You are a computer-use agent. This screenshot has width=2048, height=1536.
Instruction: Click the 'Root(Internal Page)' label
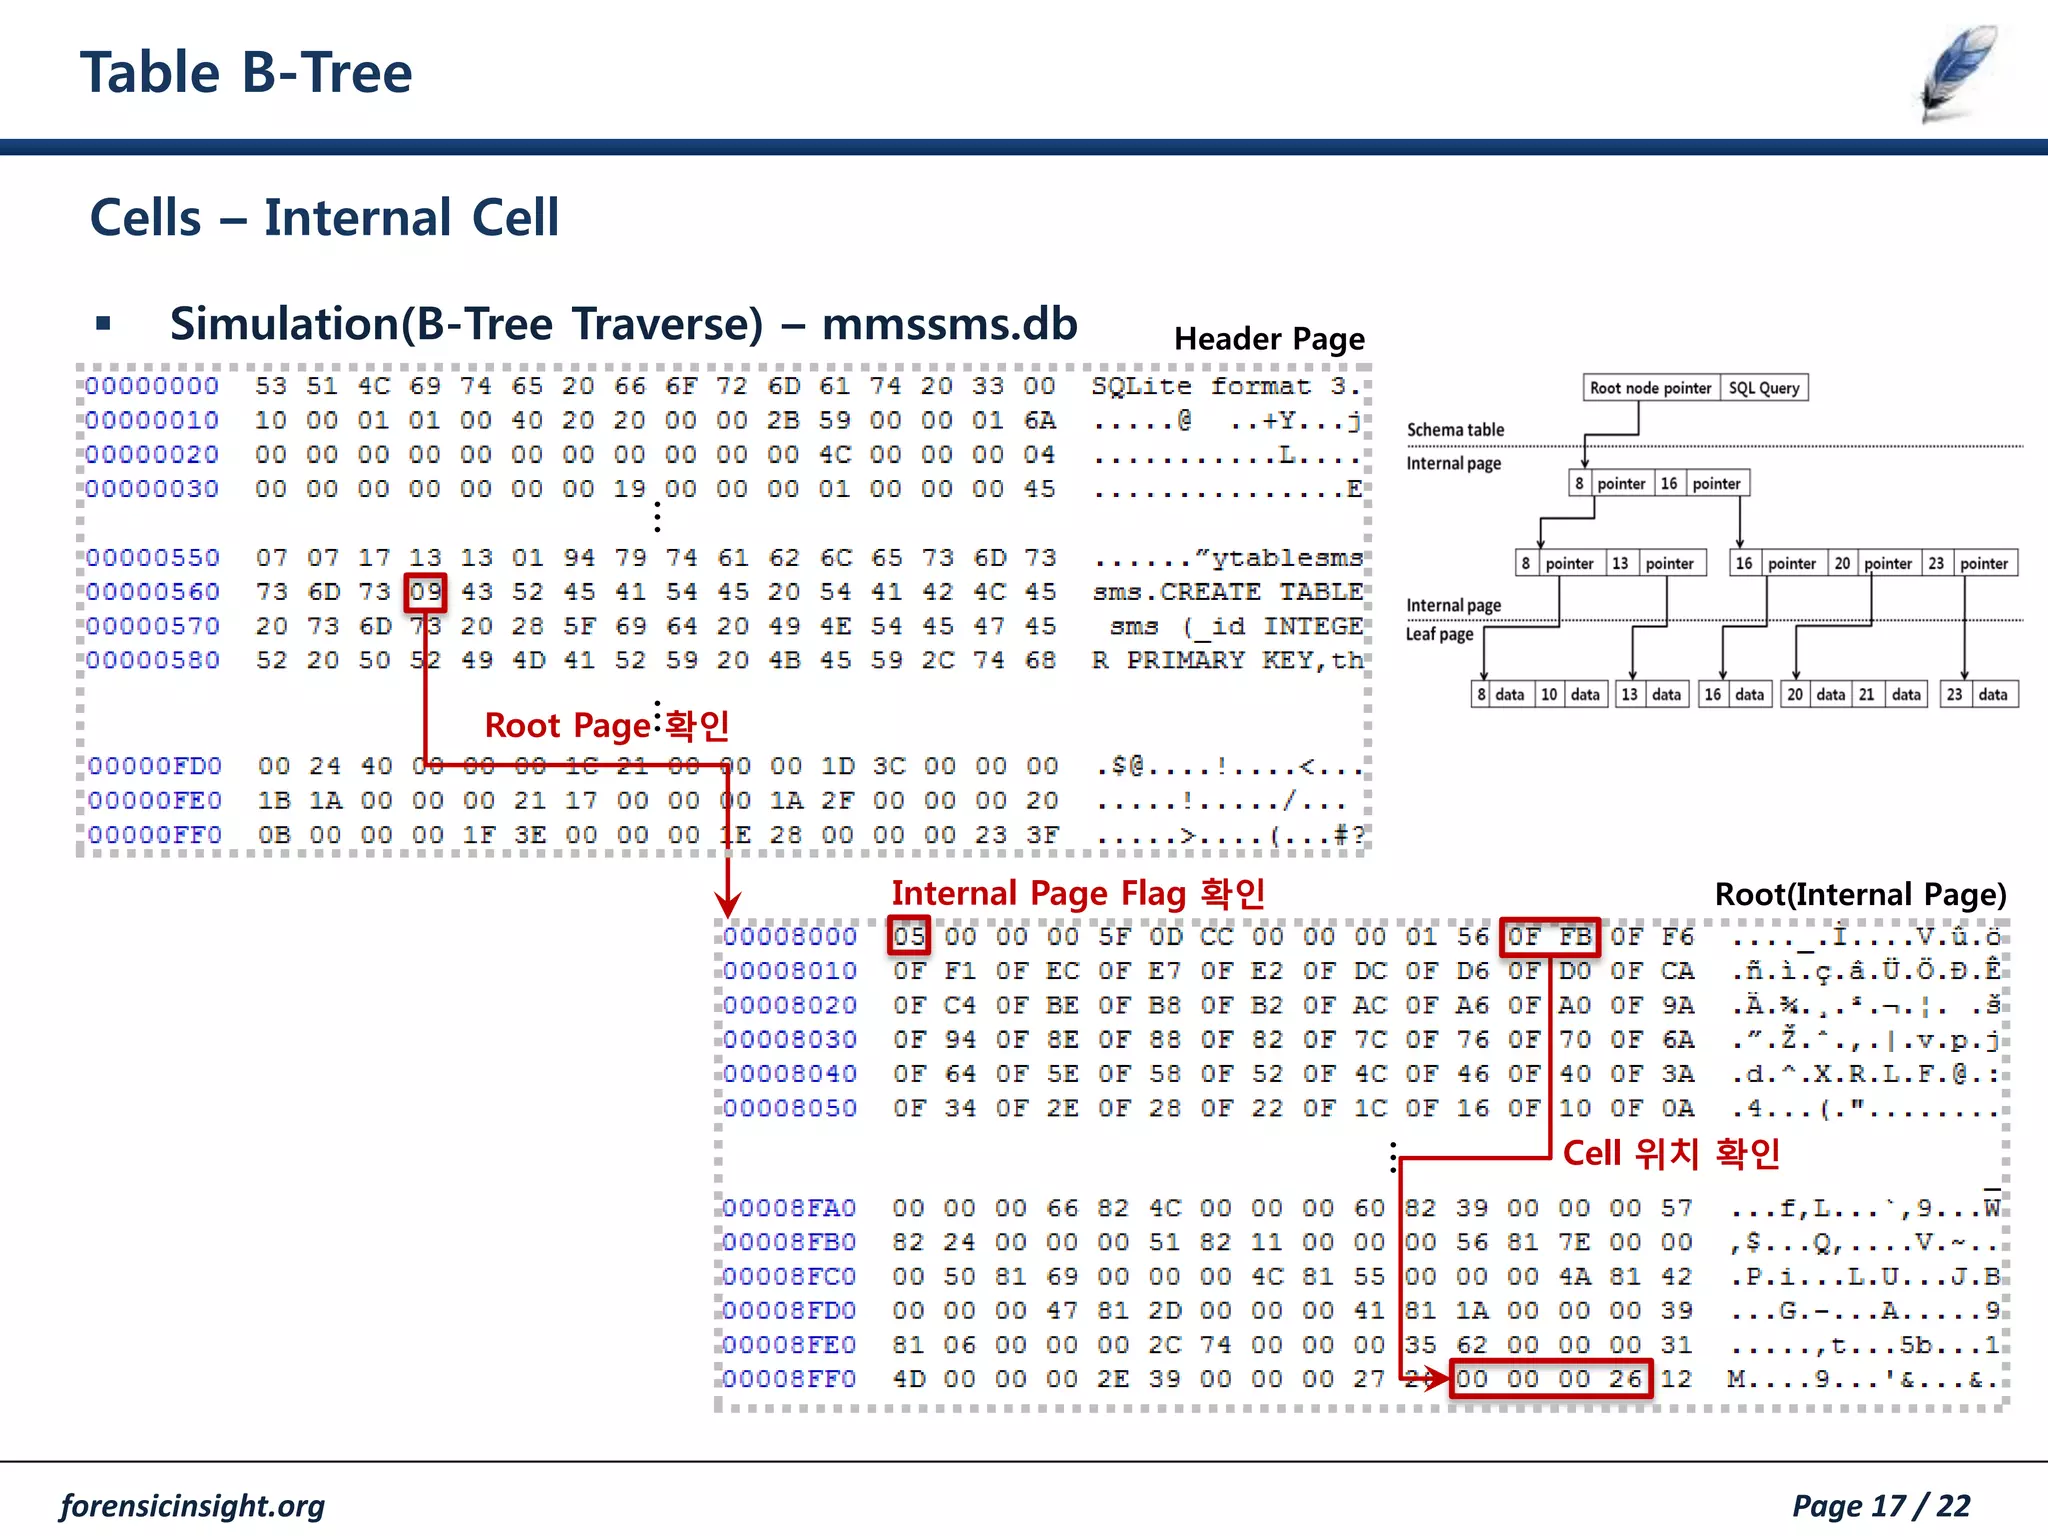pyautogui.click(x=1860, y=894)
